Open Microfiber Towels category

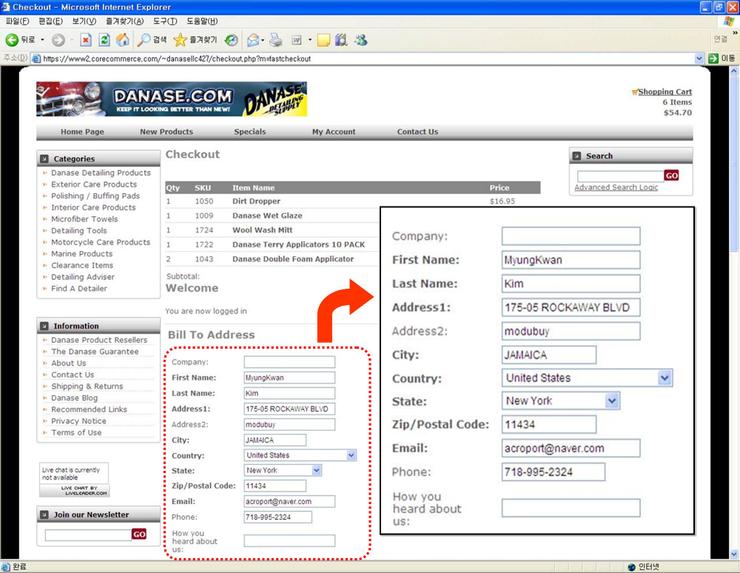pos(84,219)
